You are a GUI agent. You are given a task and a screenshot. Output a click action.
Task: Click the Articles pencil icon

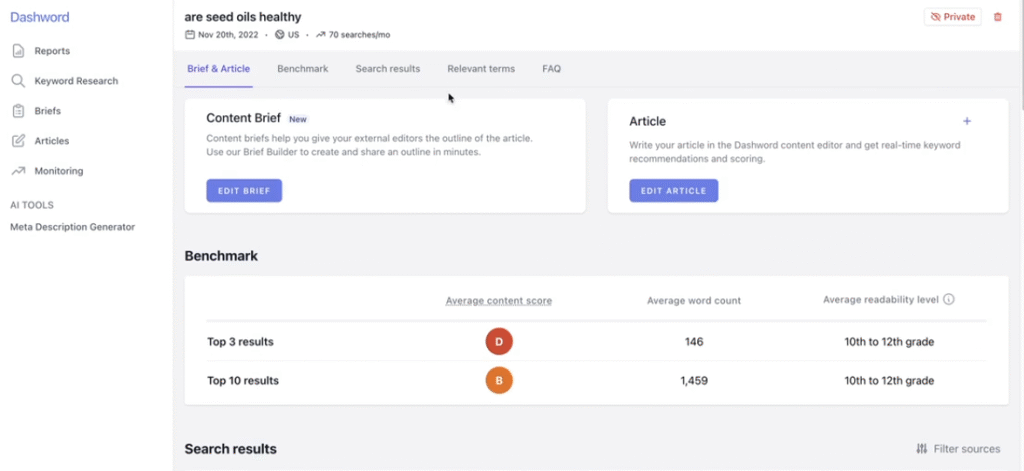[18, 141]
